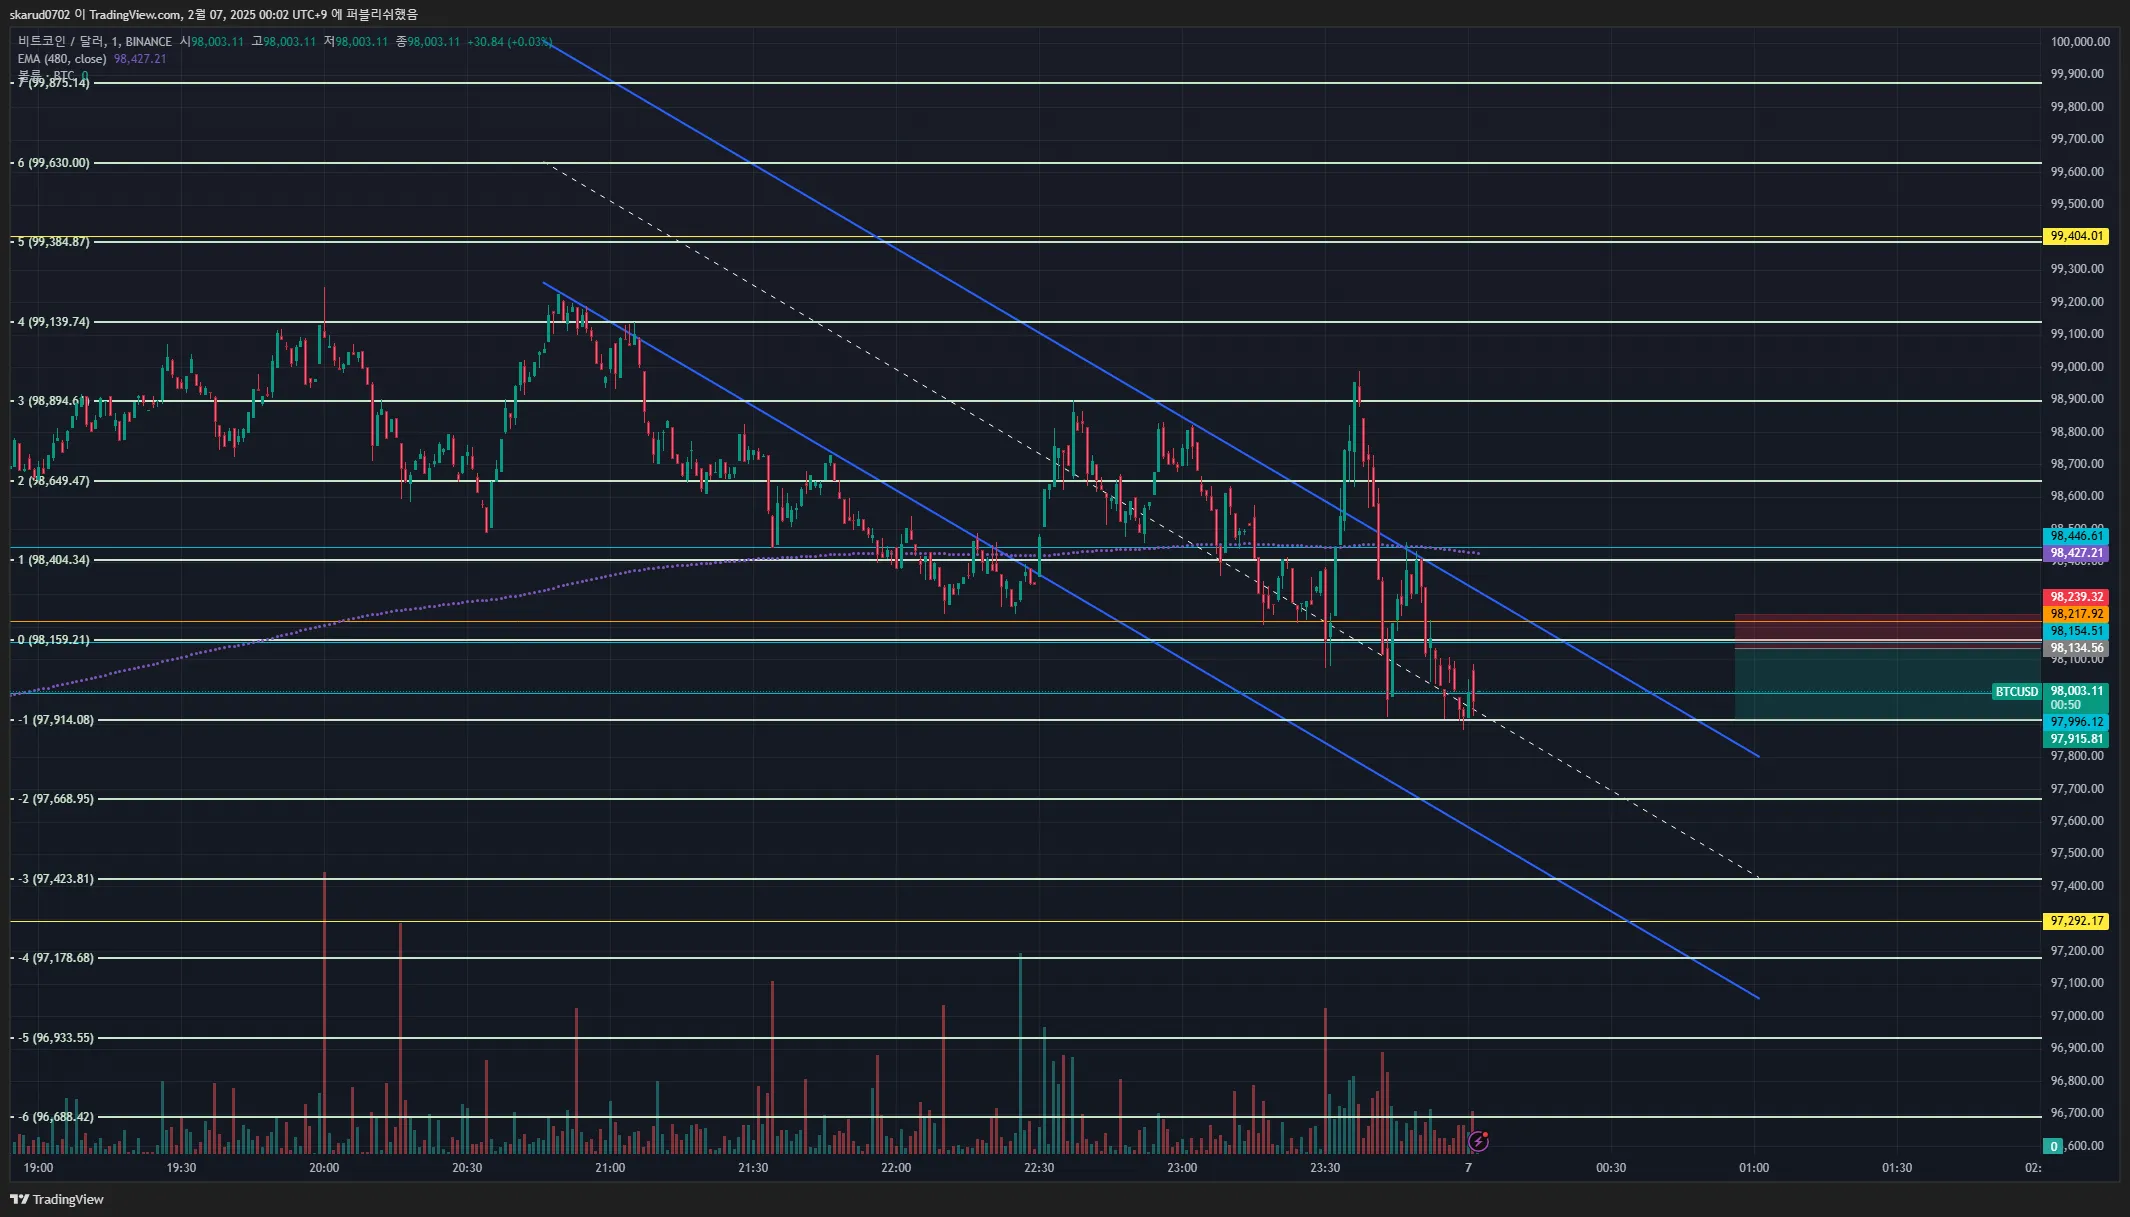Click the gray 98,134.56 price label
Image resolution: width=2130 pixels, height=1217 pixels.
2076,648
